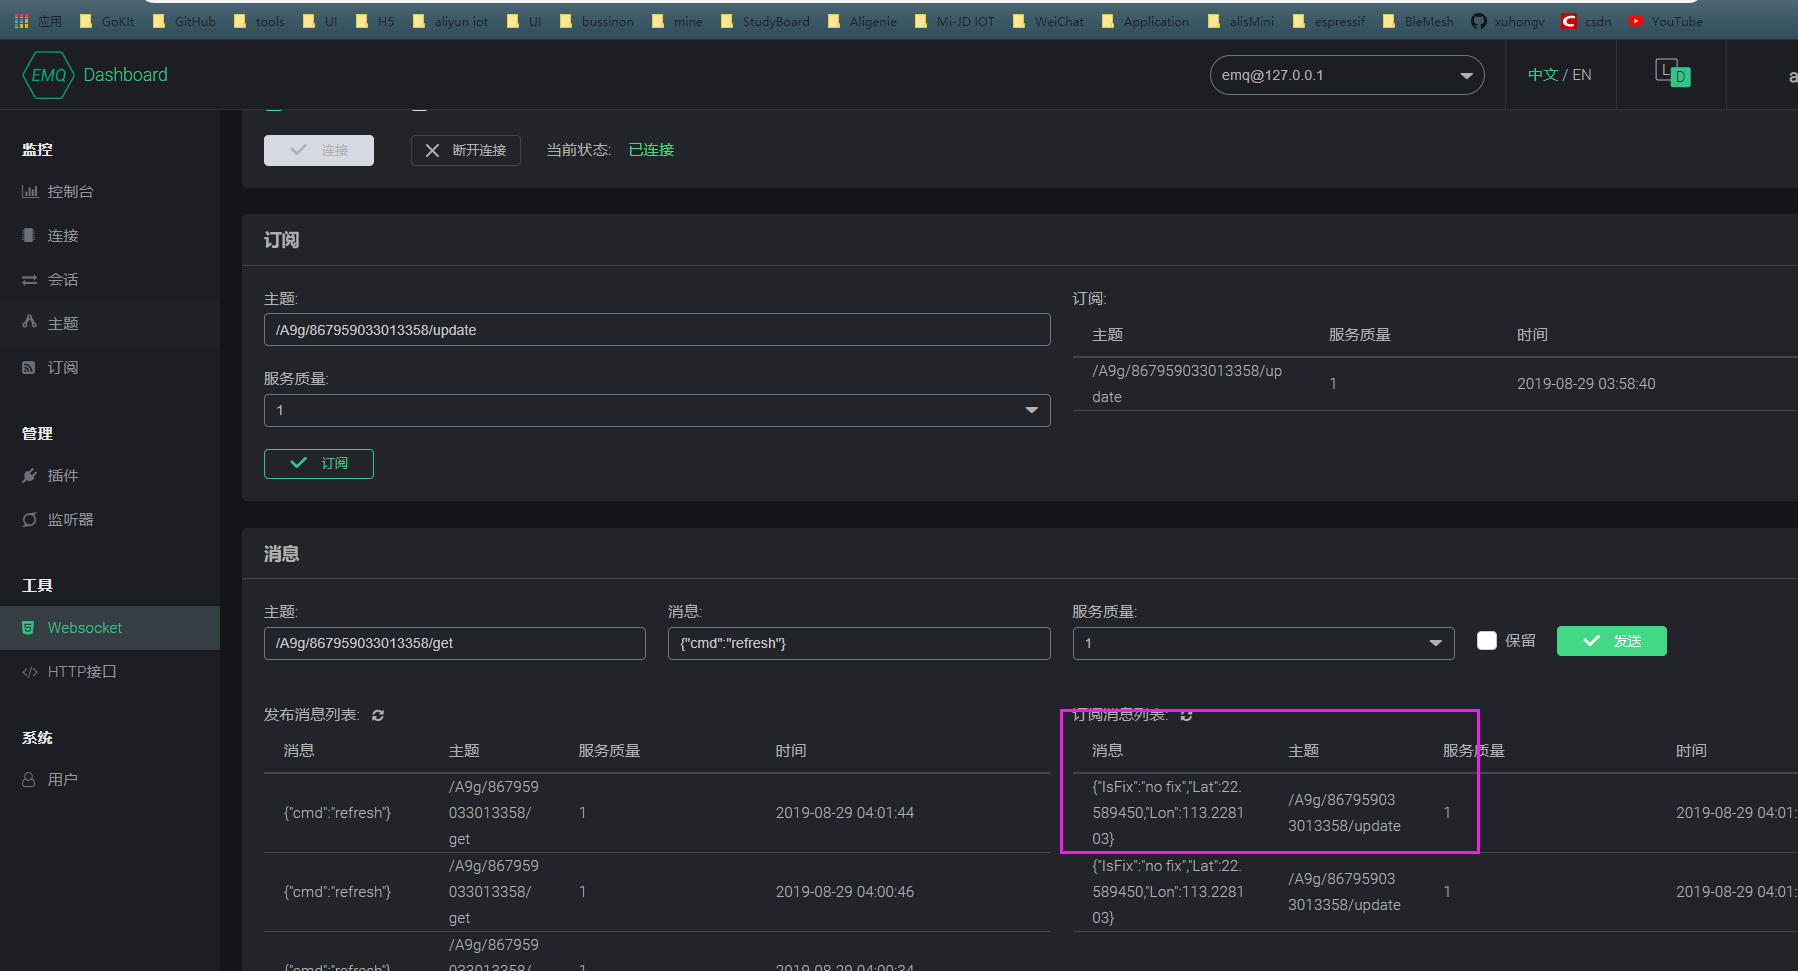Open message 服务质量 QoS dropdown
The image size is (1798, 971).
click(1264, 643)
